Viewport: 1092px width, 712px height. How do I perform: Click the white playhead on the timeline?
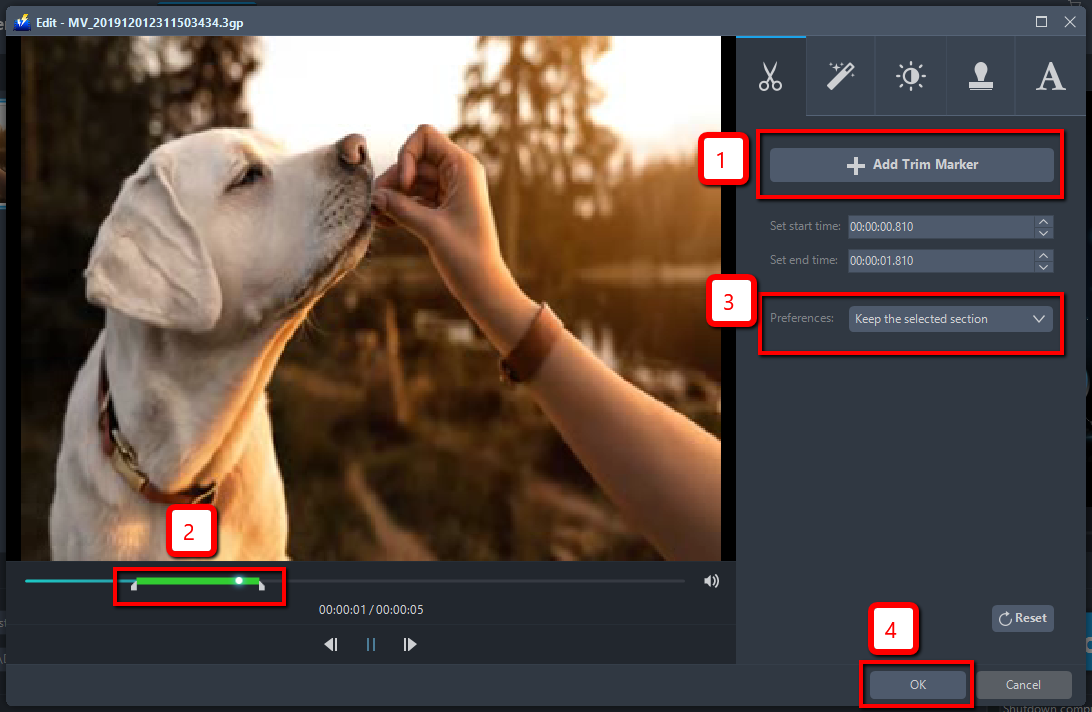tap(239, 580)
